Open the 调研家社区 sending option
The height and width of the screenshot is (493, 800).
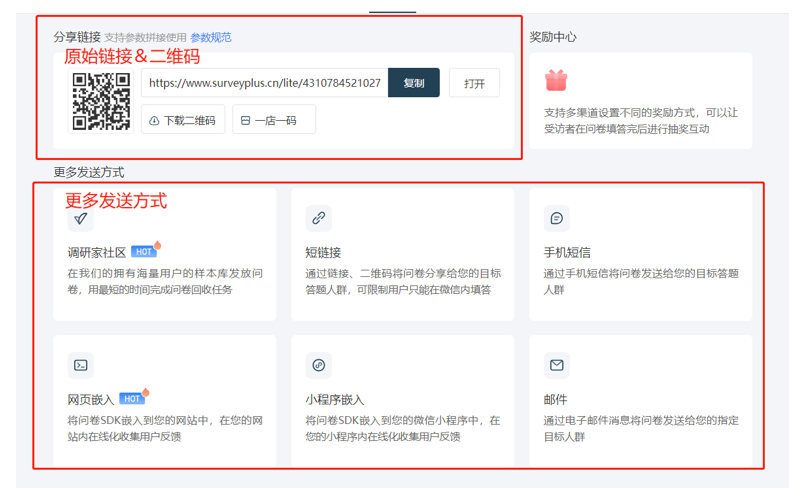point(165,254)
